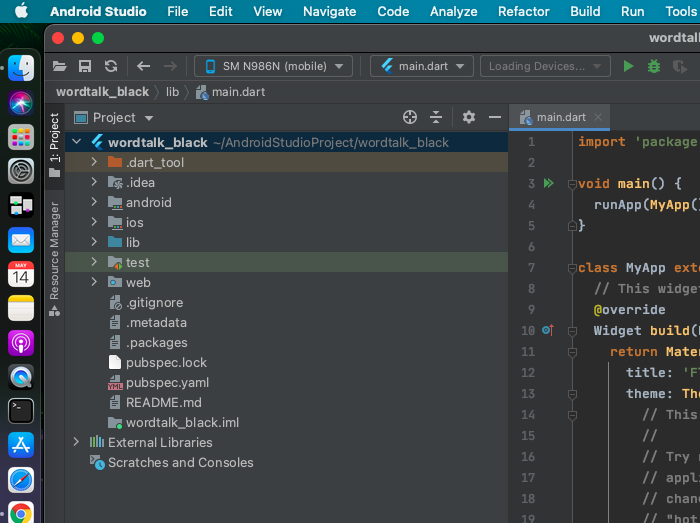
Task: Select README.md in the project tree
Action: click(x=163, y=403)
